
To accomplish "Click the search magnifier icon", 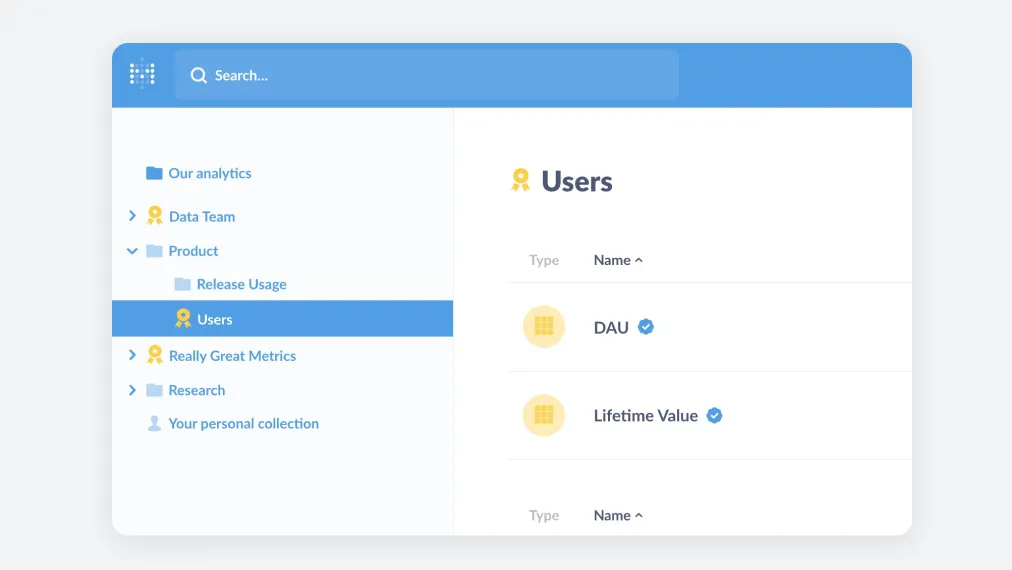I will click(199, 75).
